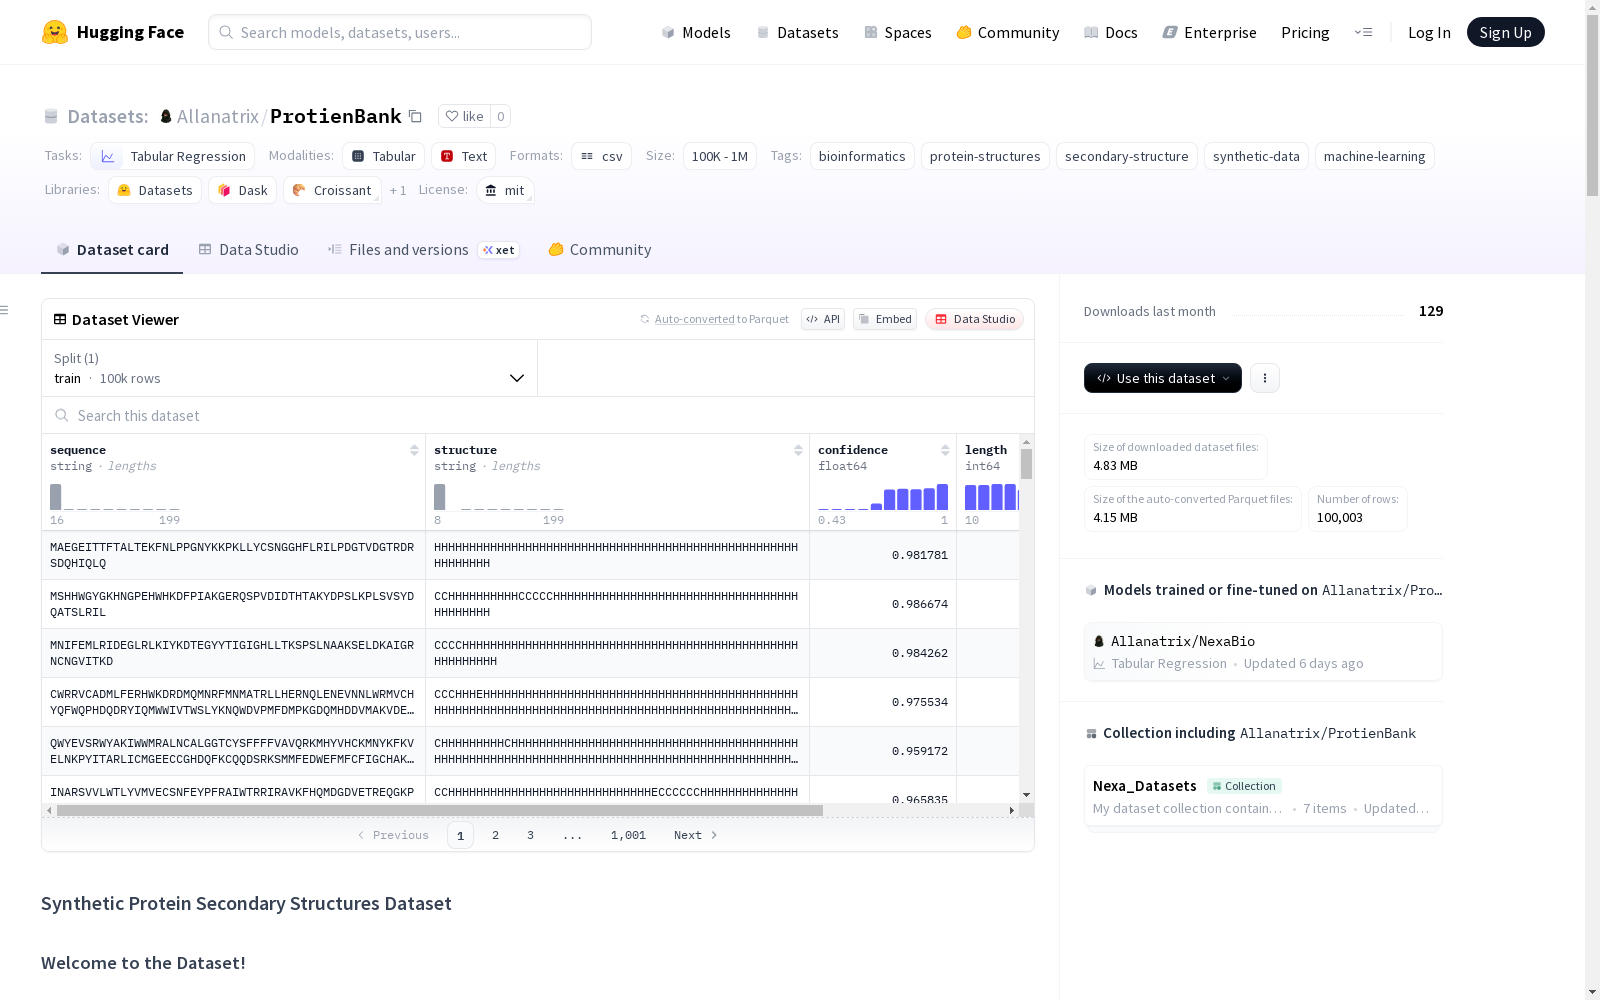Click the Sign Up button

pos(1505,32)
